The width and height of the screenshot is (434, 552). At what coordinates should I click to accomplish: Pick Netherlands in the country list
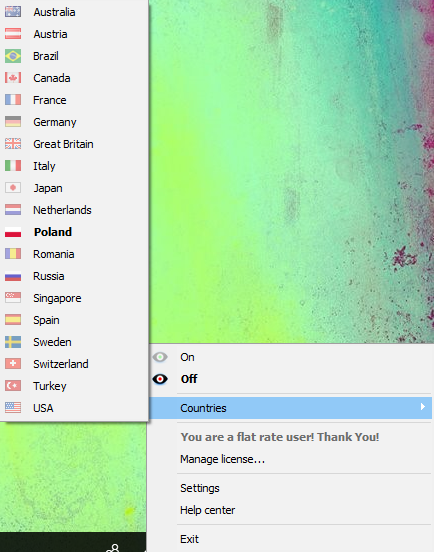pyautogui.click(x=62, y=210)
